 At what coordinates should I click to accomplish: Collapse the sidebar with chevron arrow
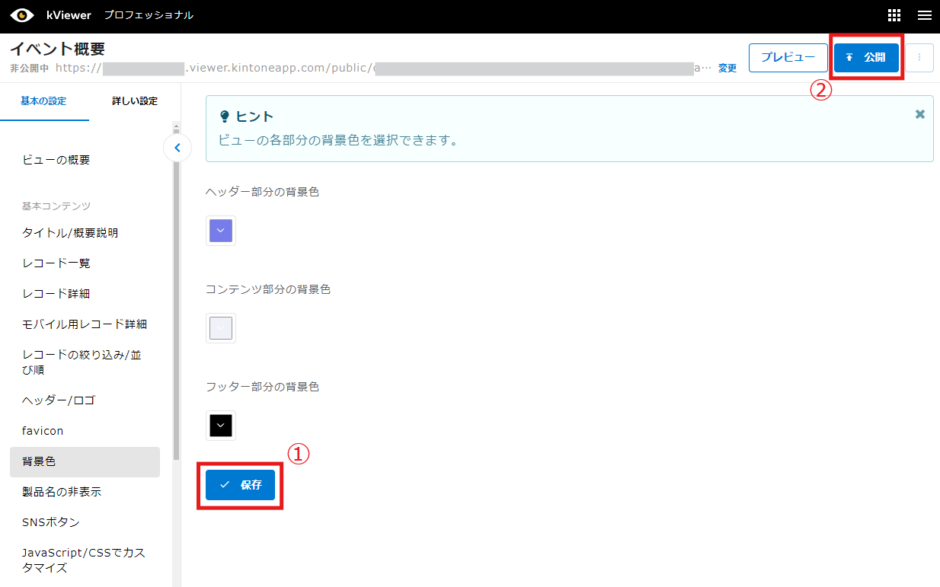click(x=177, y=148)
